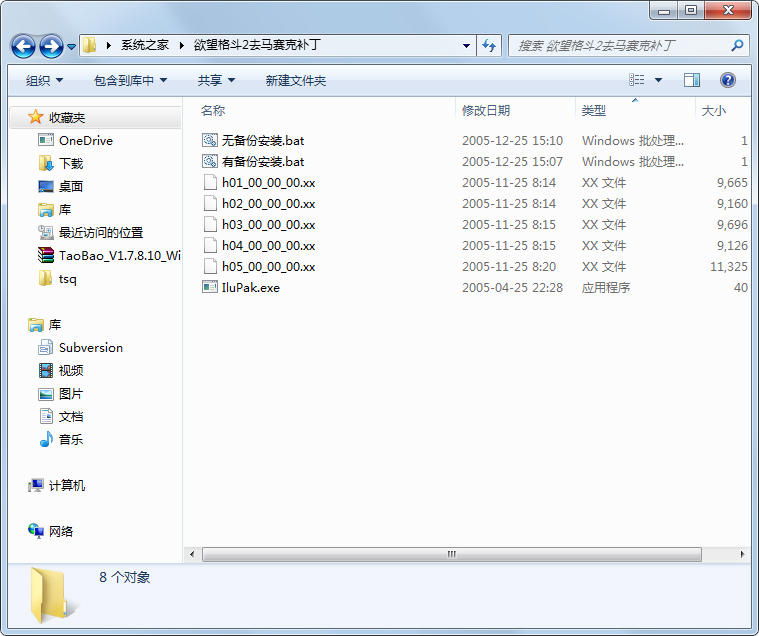The image size is (759, 636).
Task: Click the Forward navigation arrow button
Action: click(x=51, y=46)
